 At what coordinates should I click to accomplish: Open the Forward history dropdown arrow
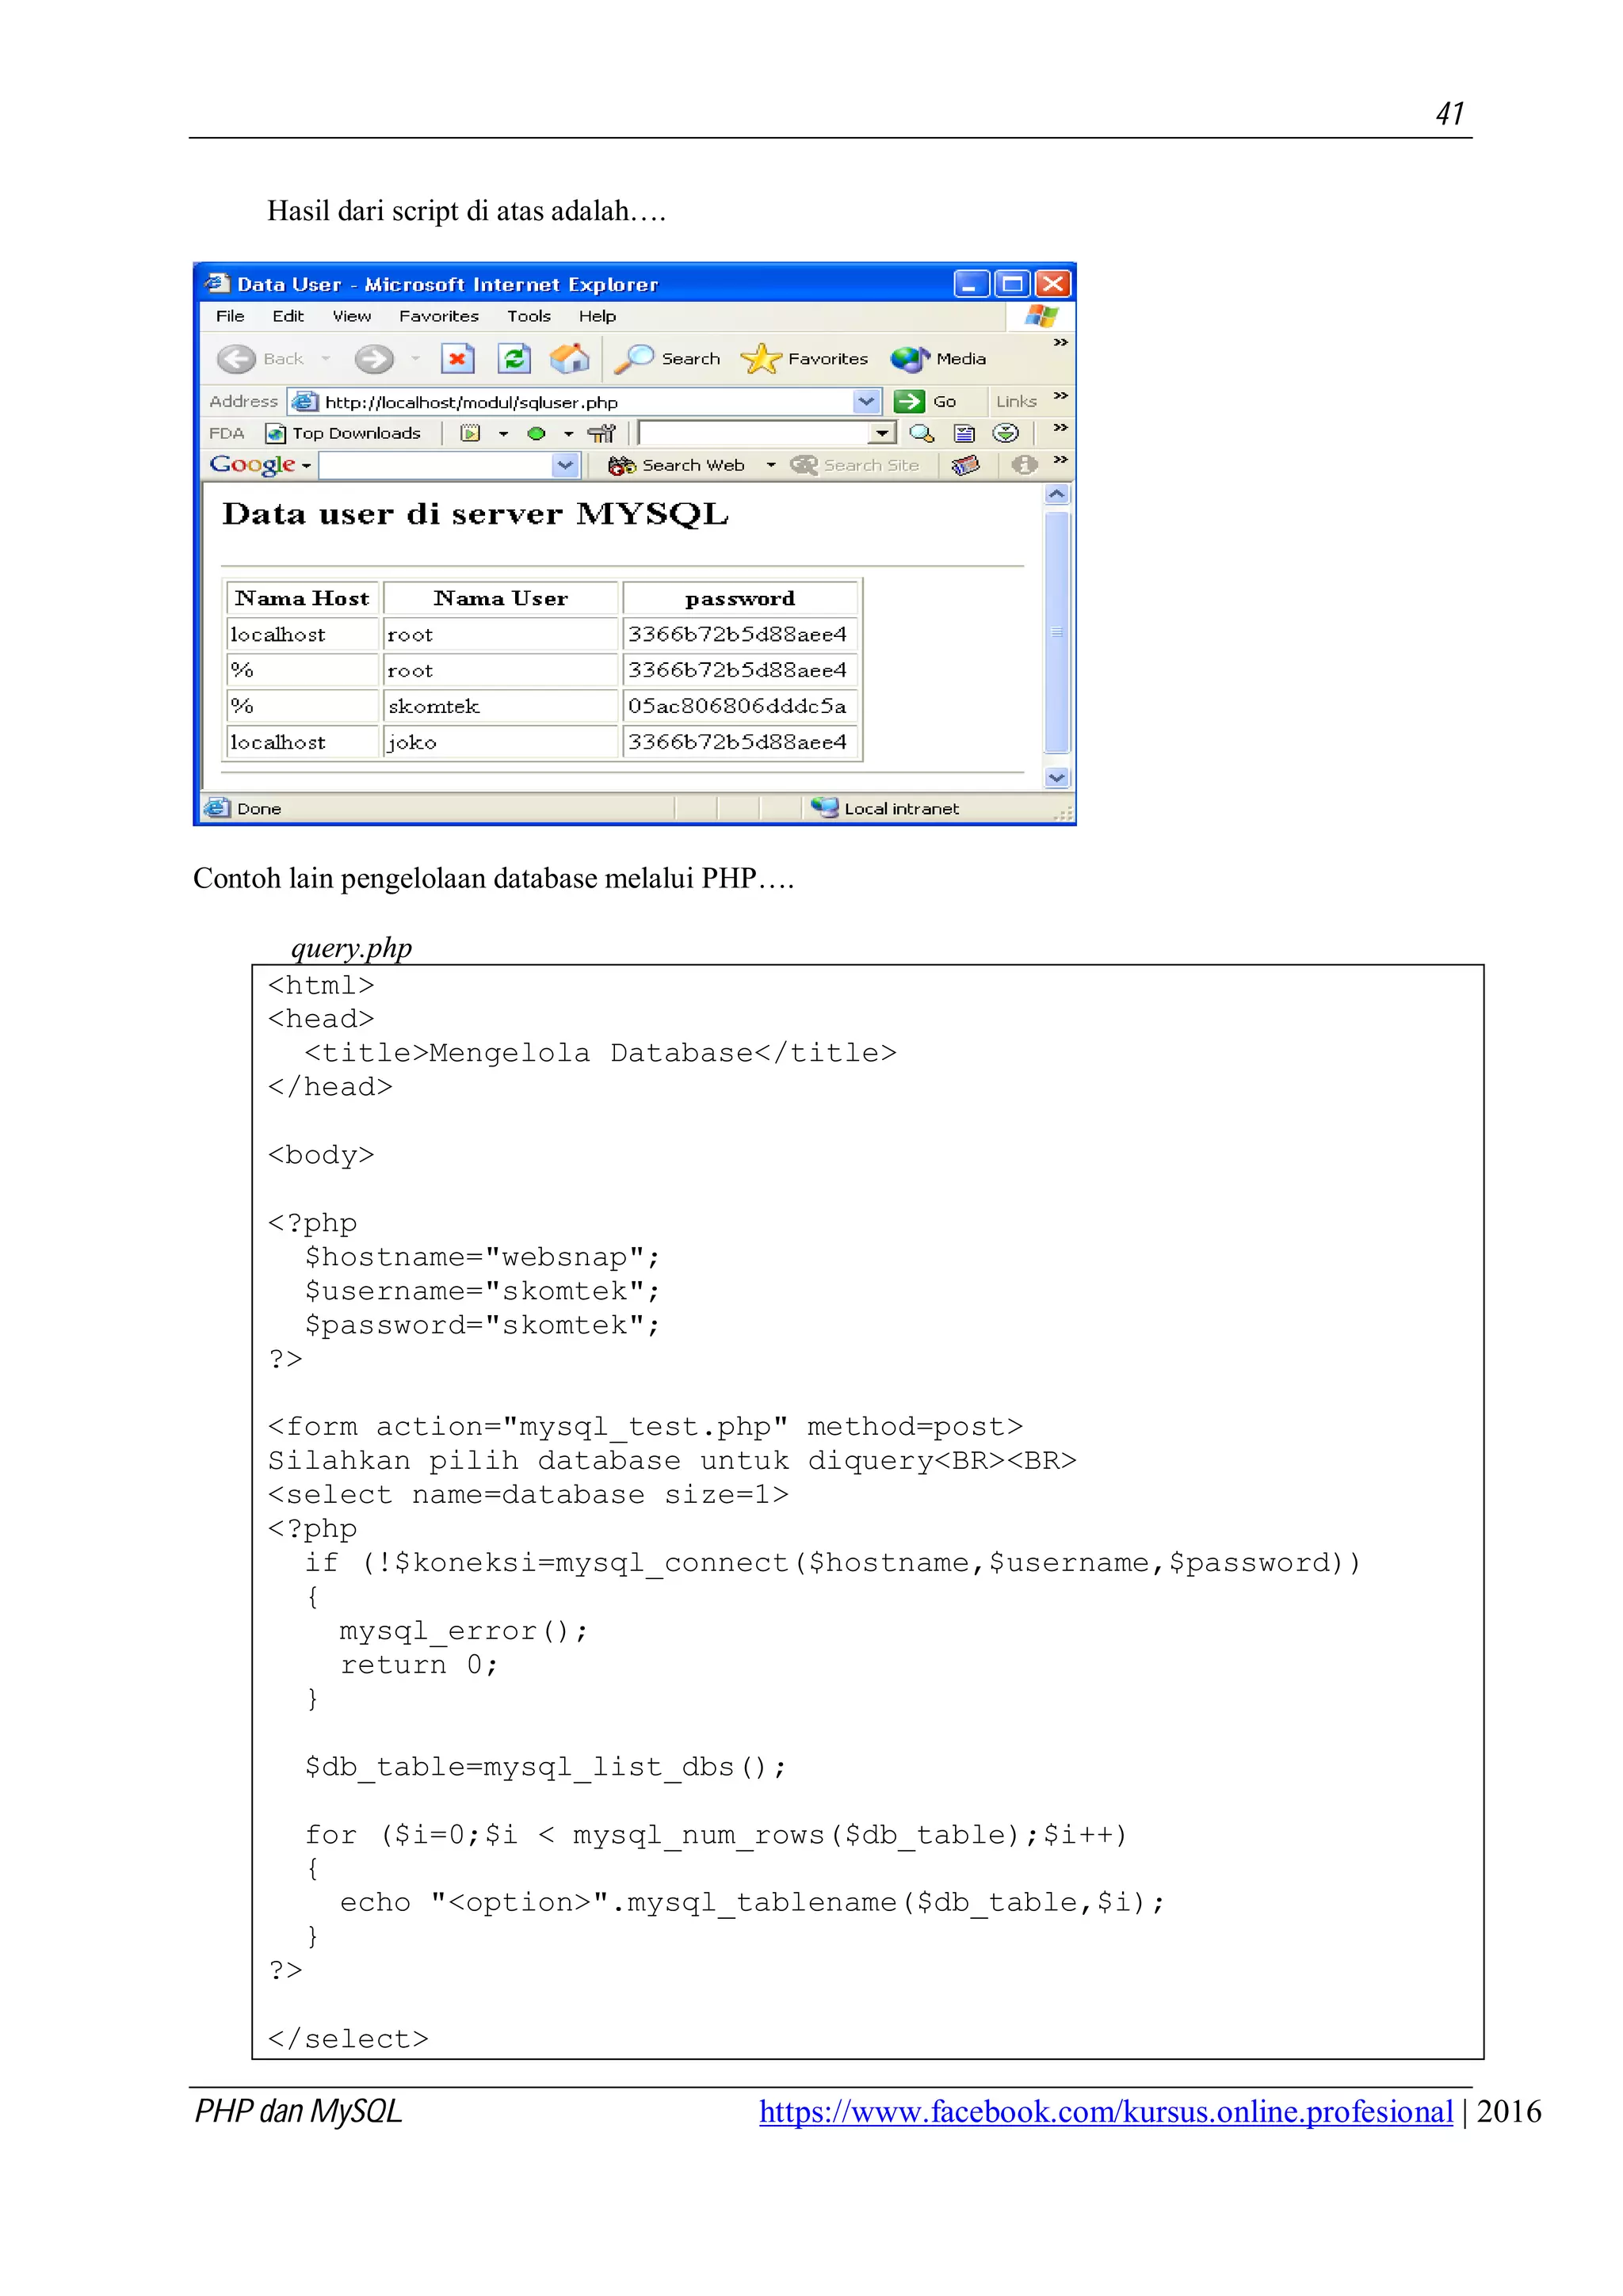[416, 359]
